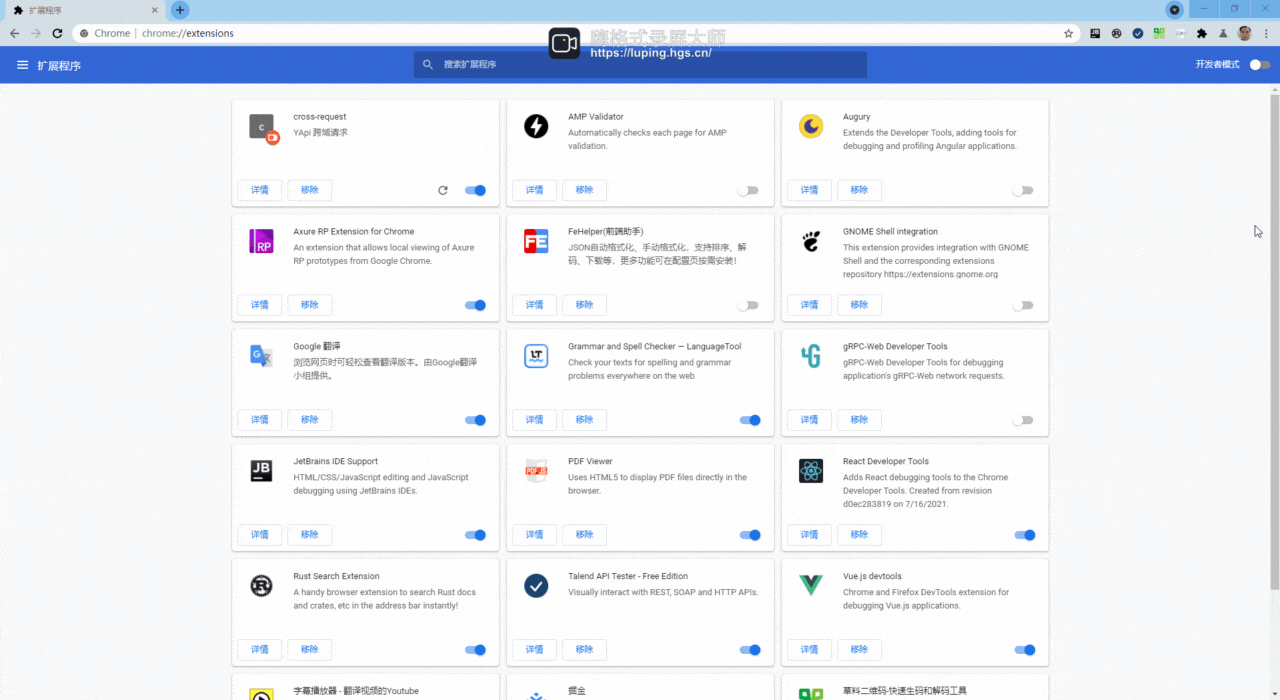
Task: Turn off the Vue.js devtools toggle
Action: coord(1025,650)
